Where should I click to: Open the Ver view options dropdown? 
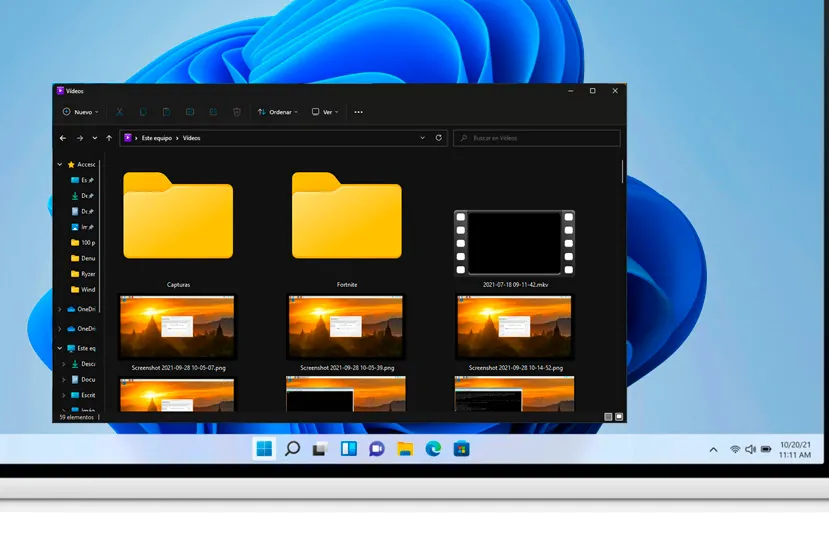[x=325, y=112]
